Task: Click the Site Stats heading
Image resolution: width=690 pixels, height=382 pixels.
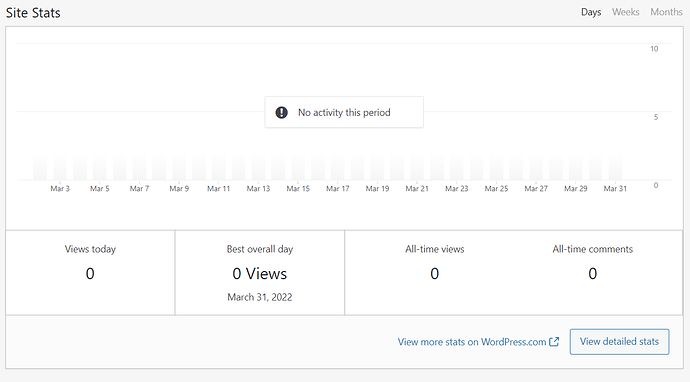Action: tap(33, 13)
